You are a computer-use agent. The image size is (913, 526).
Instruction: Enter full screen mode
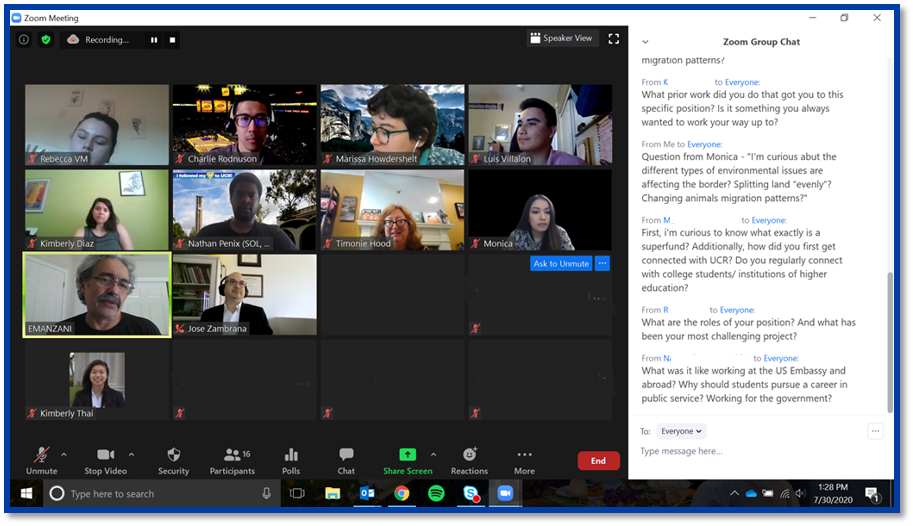click(614, 39)
